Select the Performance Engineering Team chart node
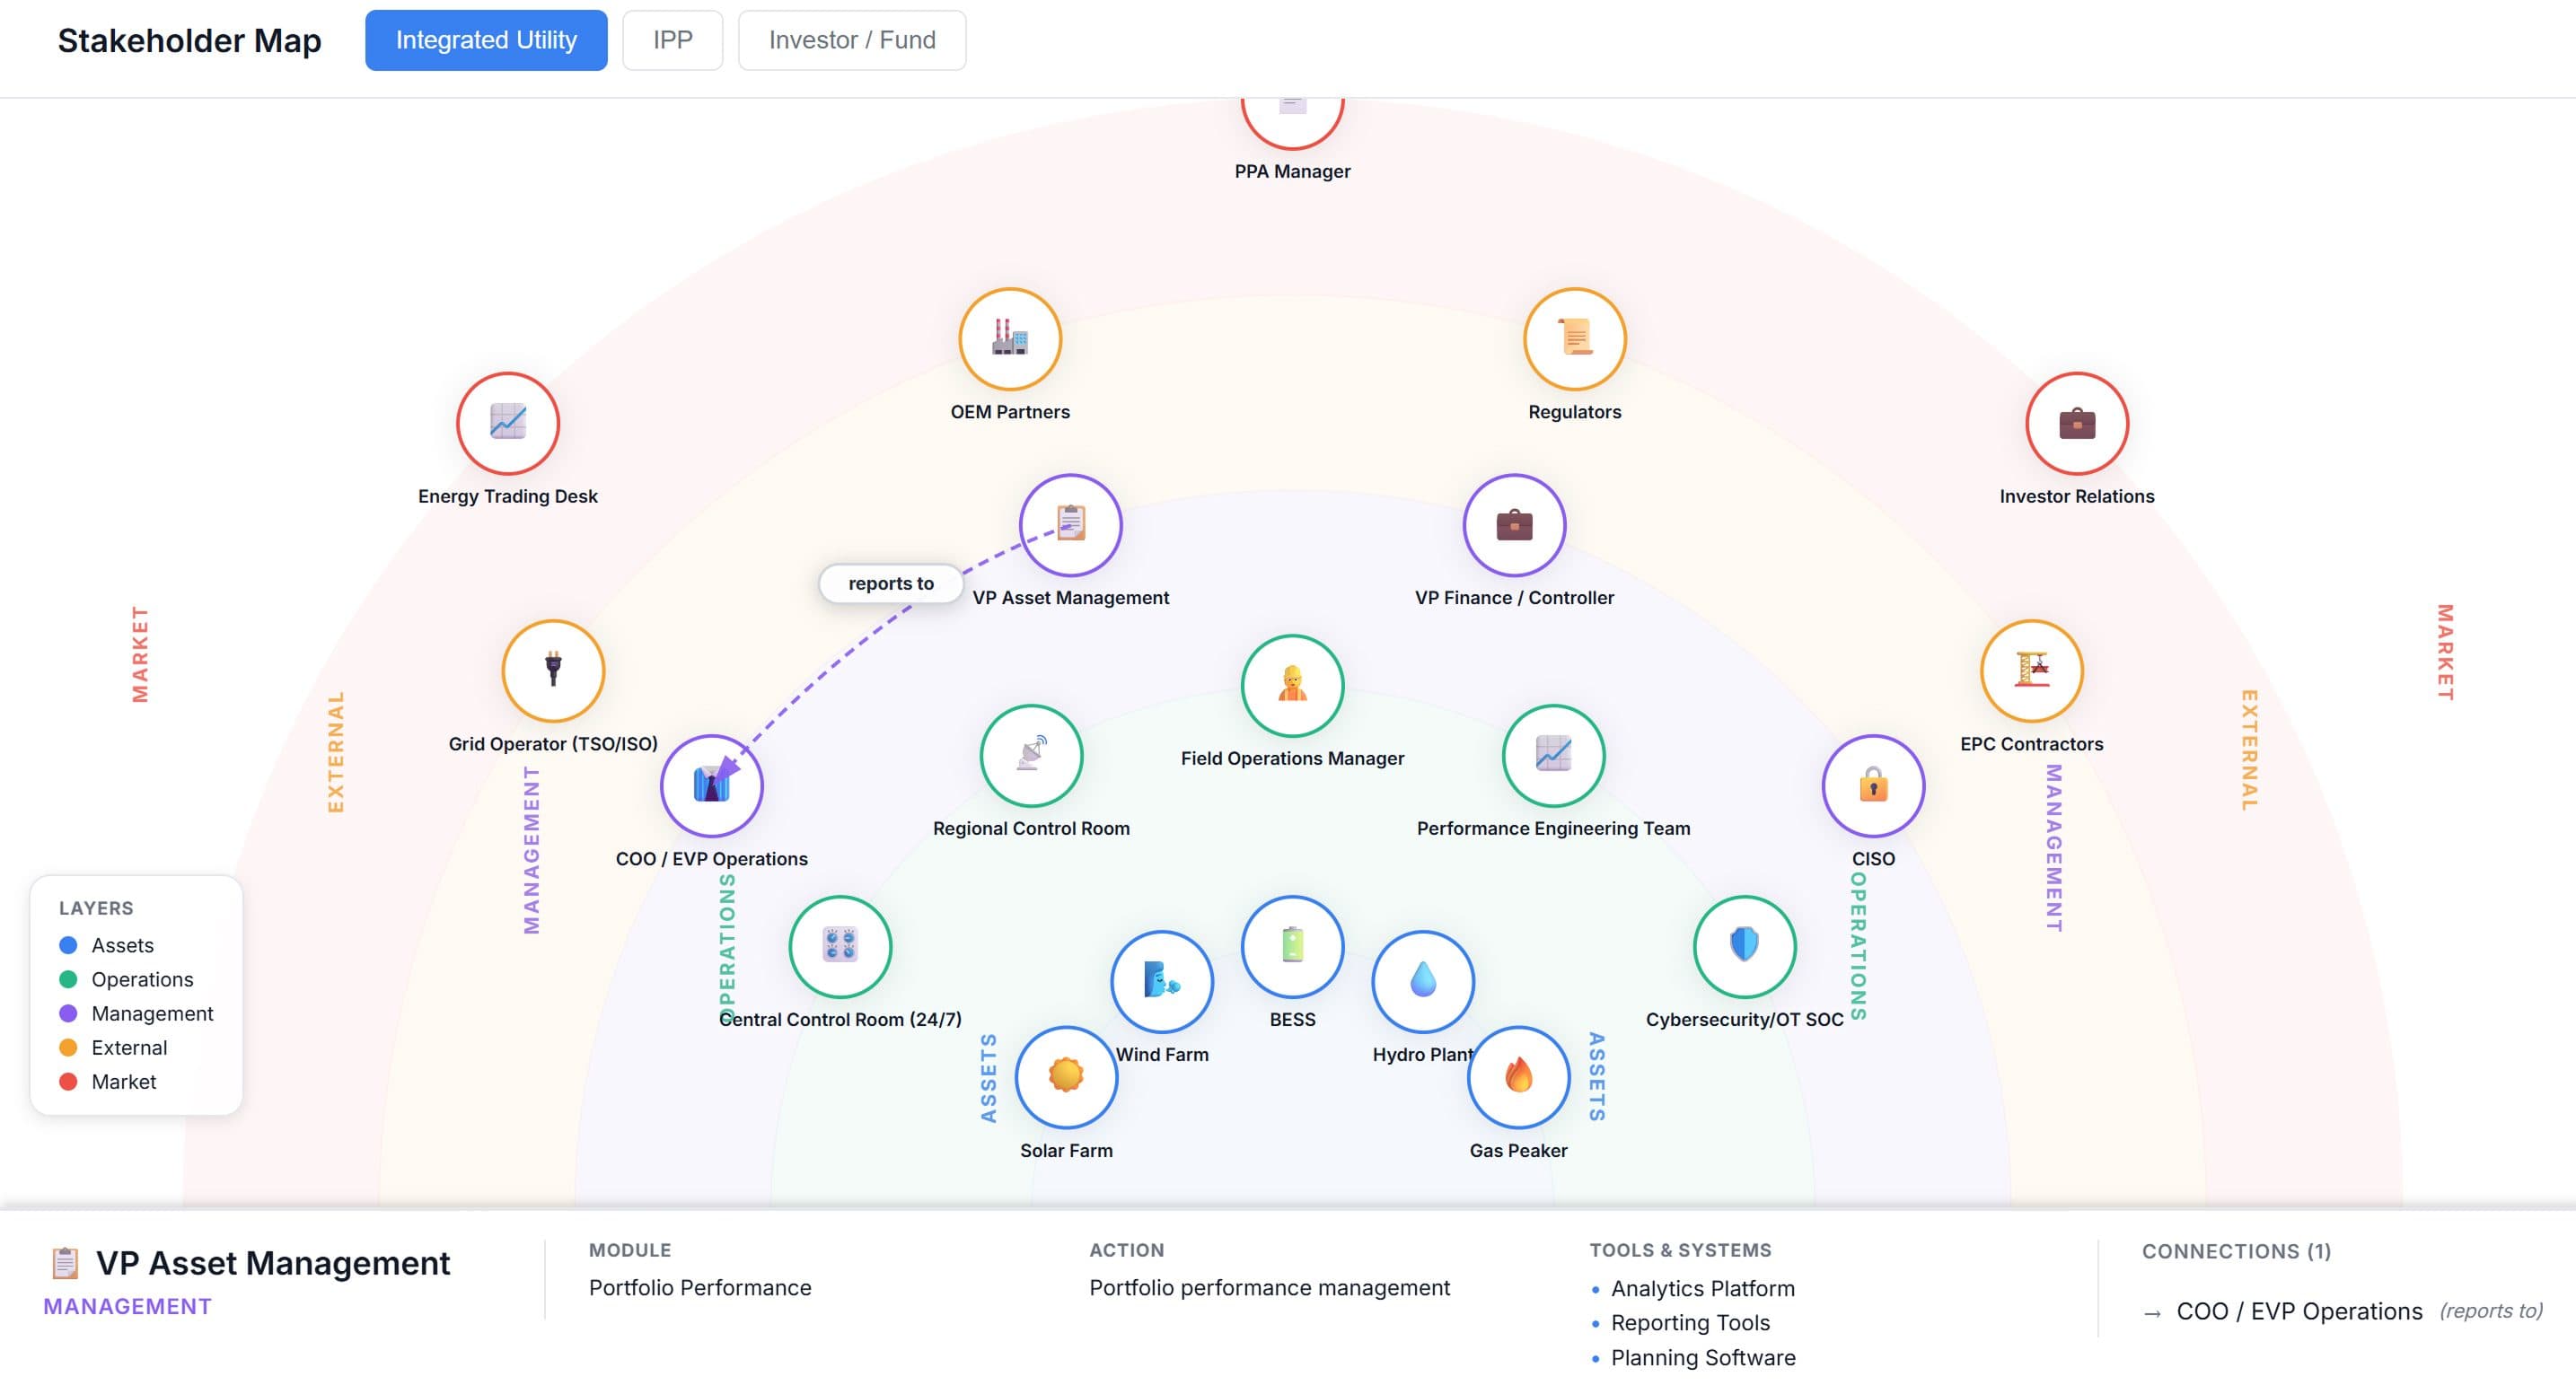Screen dimensions: 2576x1394 pos(1553,756)
